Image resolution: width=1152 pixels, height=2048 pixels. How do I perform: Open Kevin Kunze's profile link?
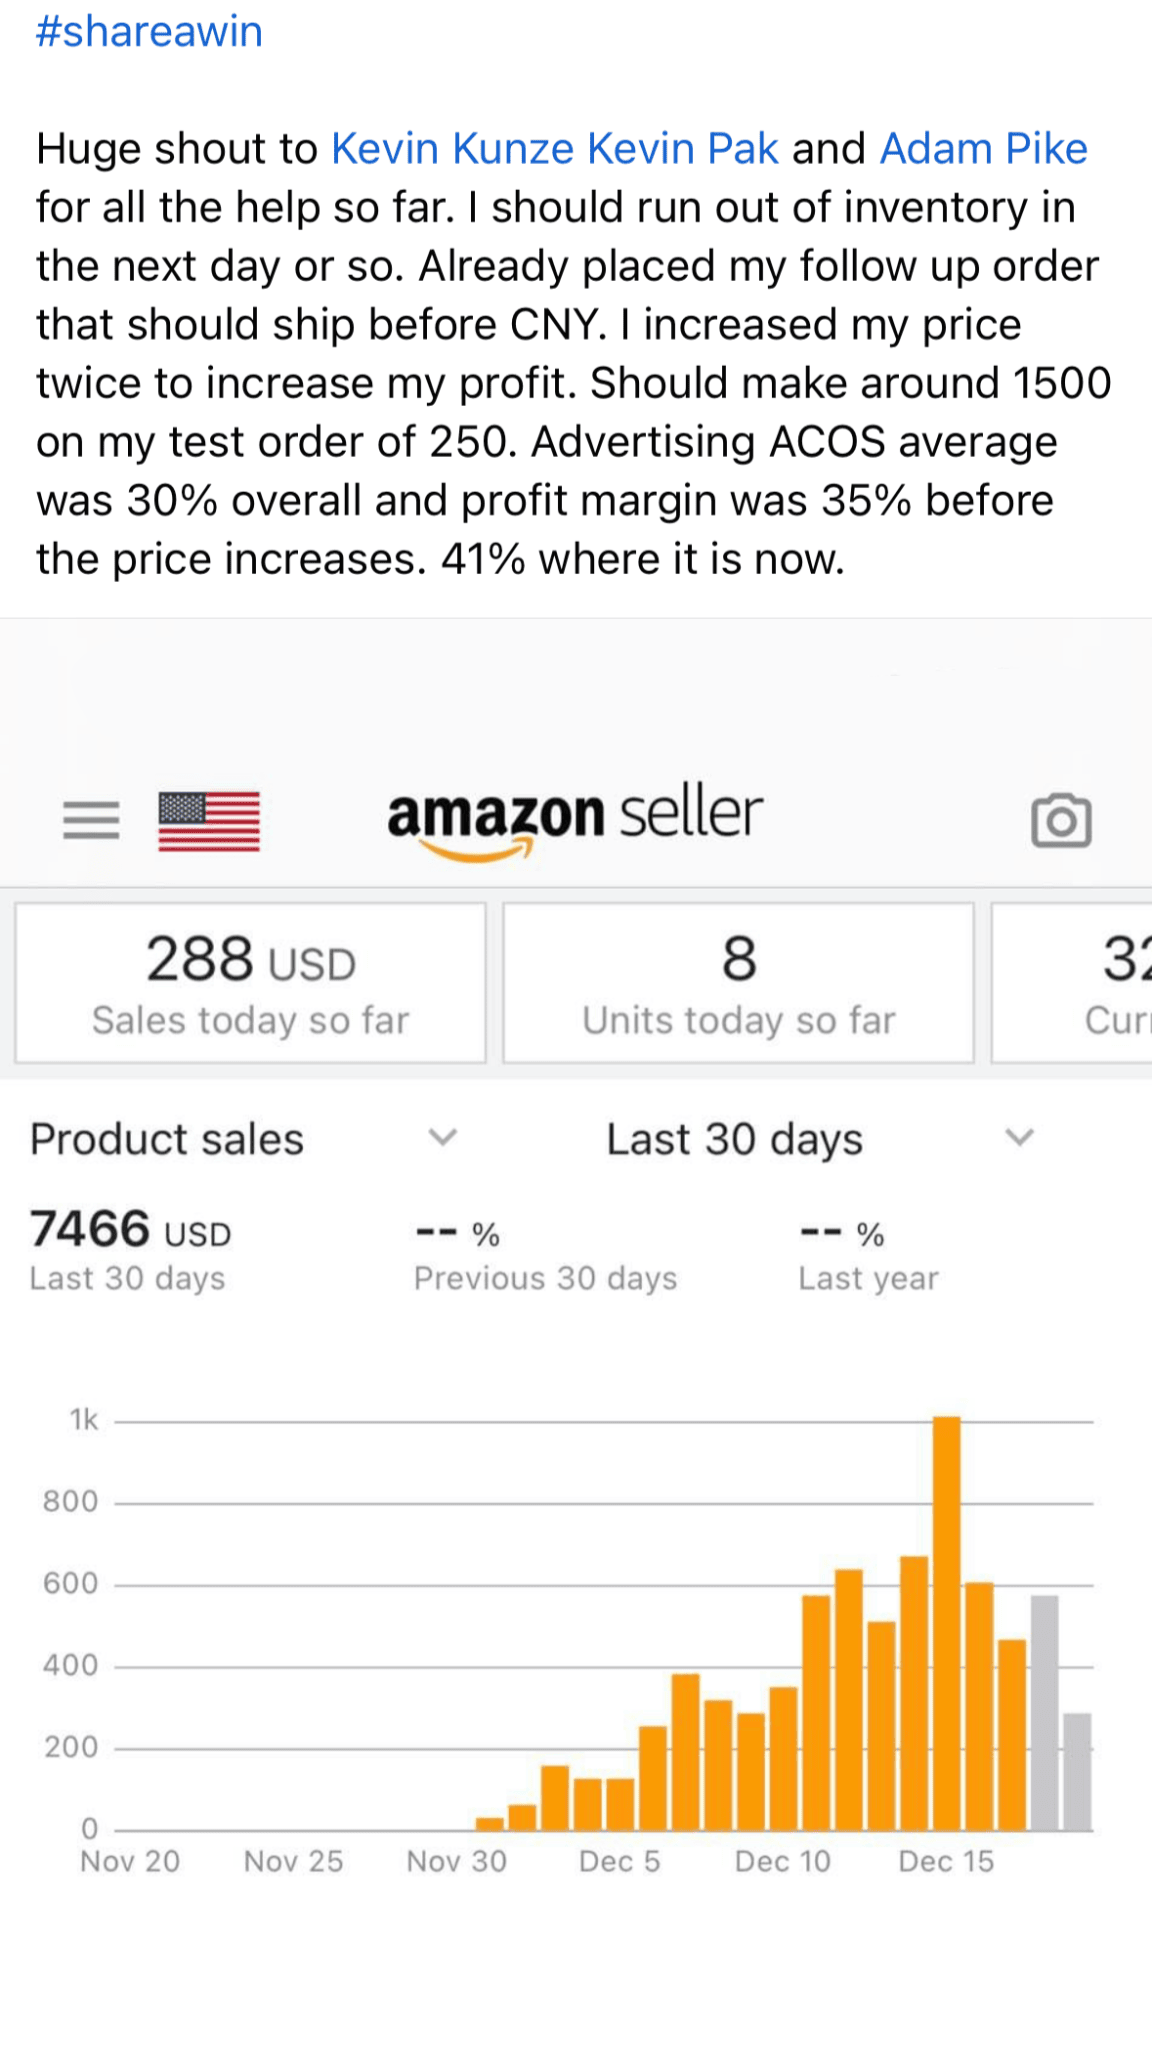452,149
